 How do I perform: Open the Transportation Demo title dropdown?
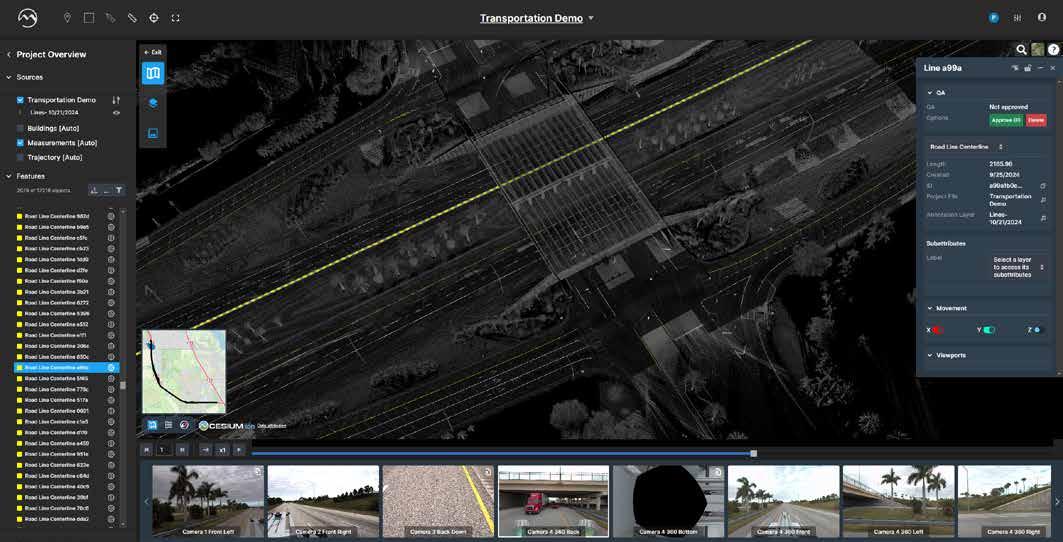click(x=590, y=18)
